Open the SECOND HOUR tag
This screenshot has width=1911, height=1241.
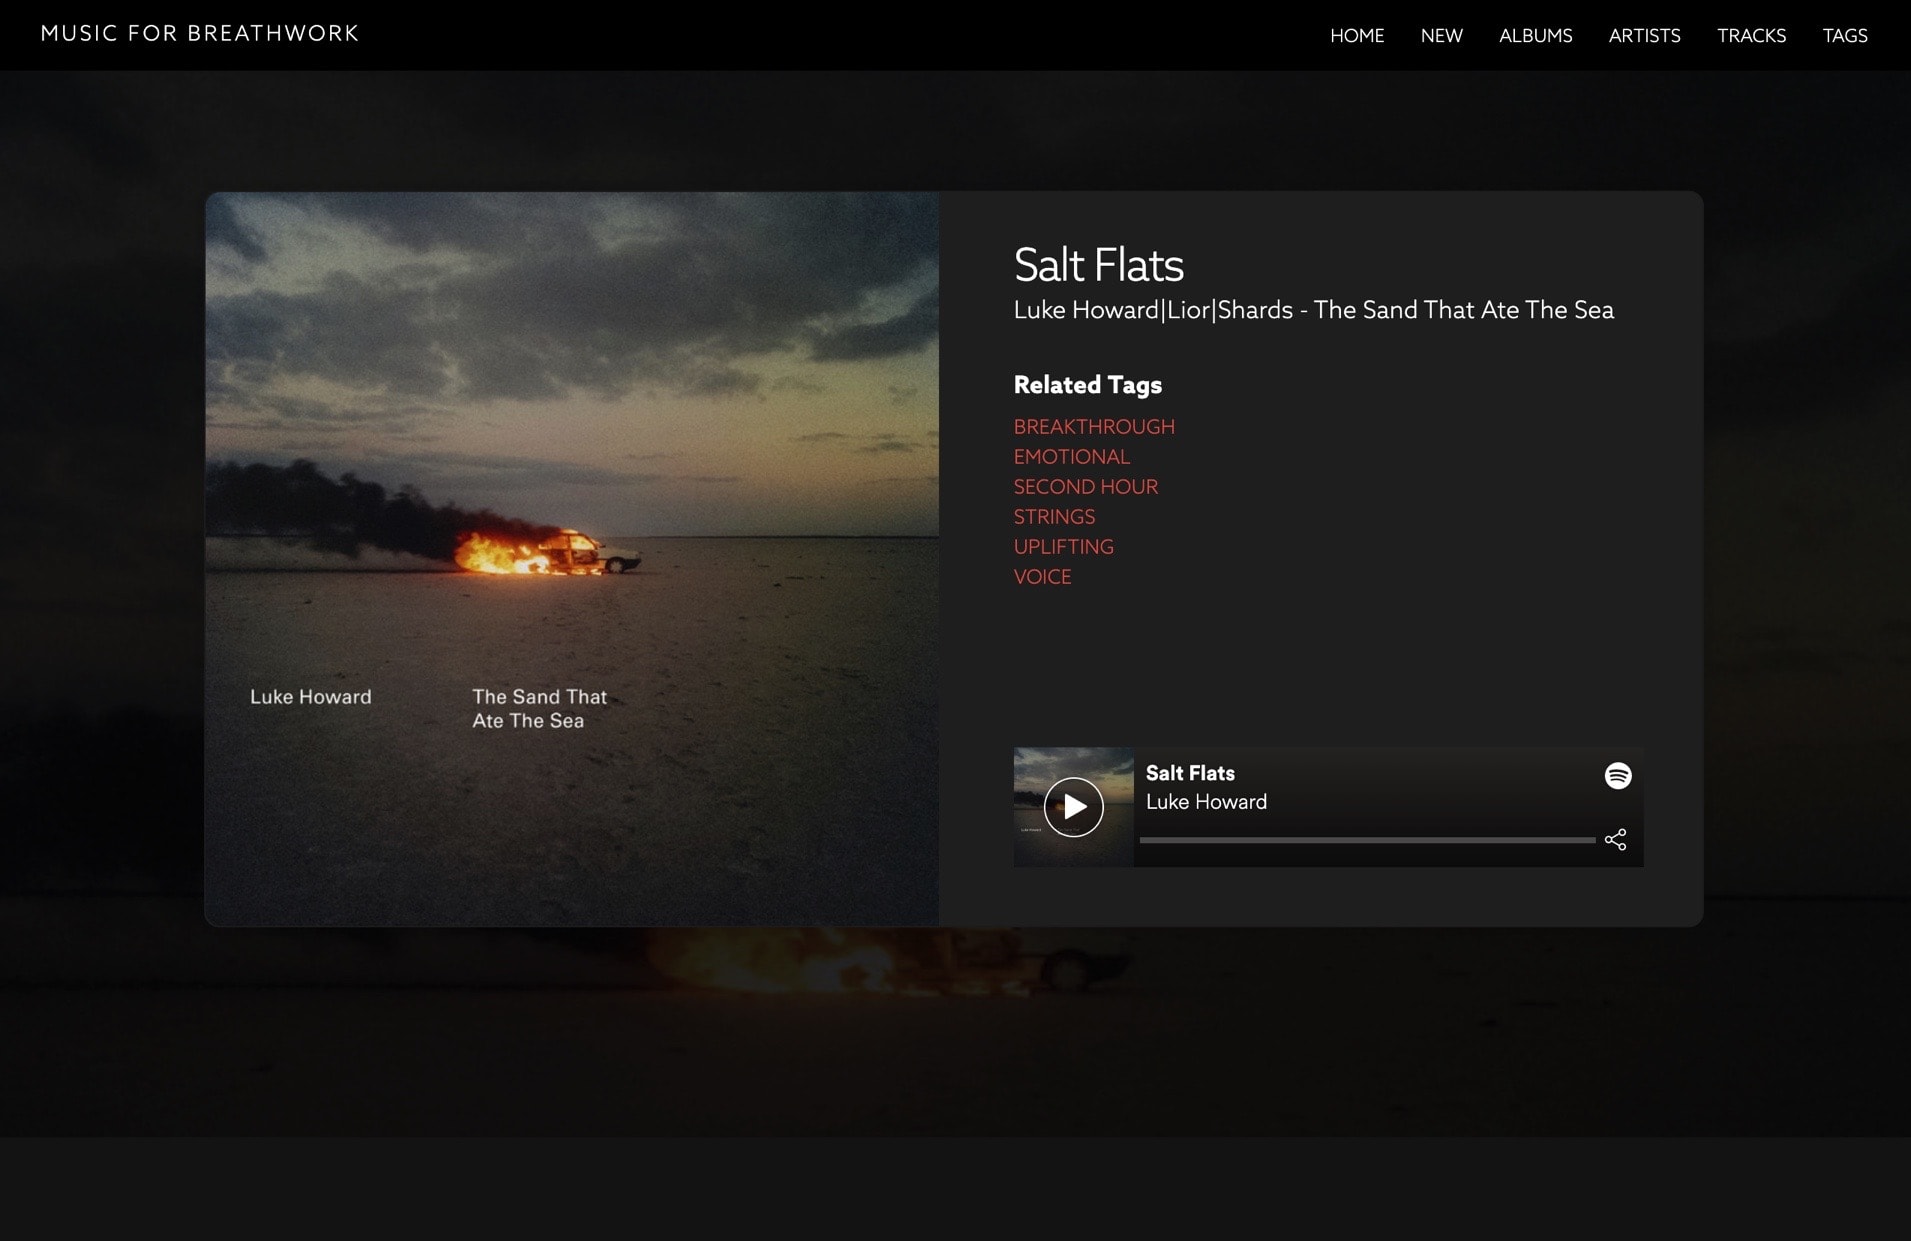coord(1086,487)
